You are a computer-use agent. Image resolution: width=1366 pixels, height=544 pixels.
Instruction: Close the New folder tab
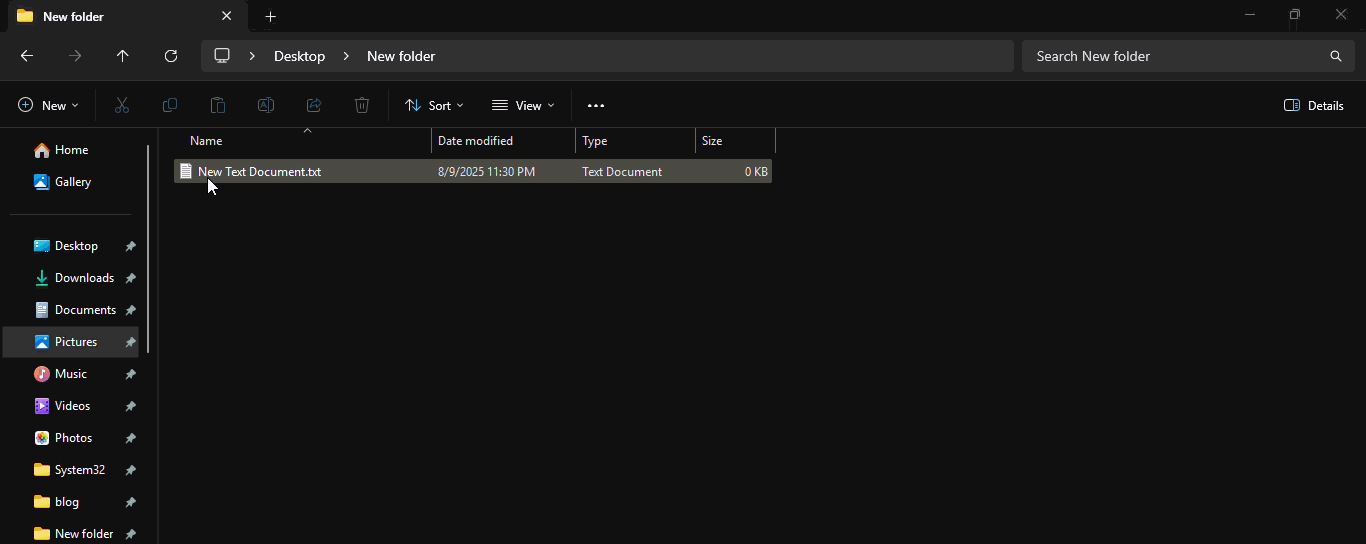[227, 16]
